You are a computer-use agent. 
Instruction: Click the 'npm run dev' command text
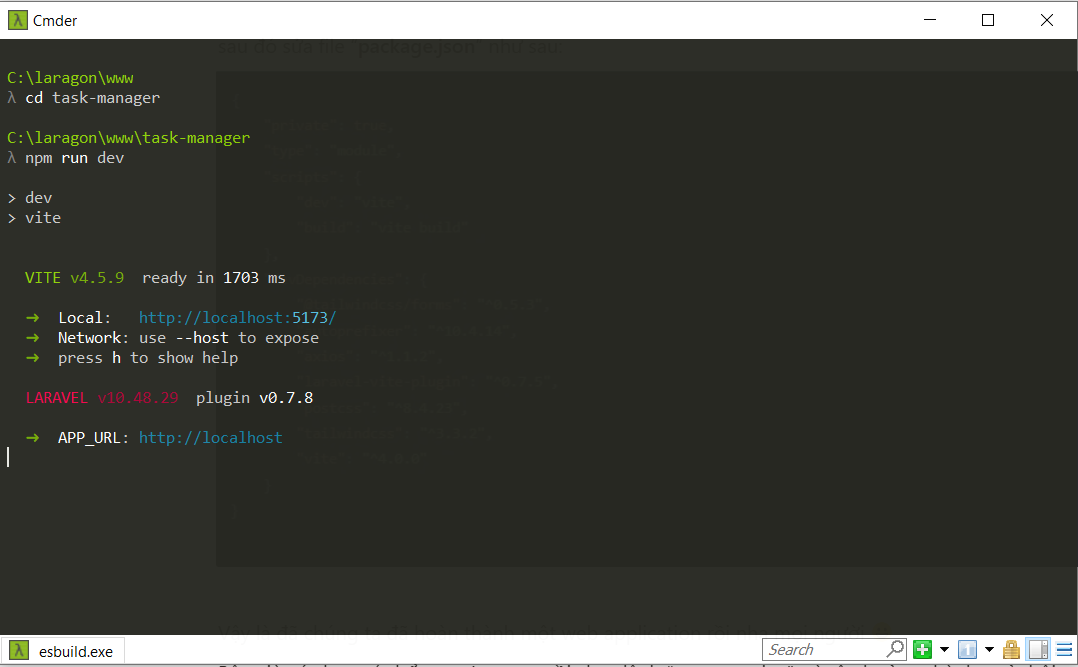point(74,158)
